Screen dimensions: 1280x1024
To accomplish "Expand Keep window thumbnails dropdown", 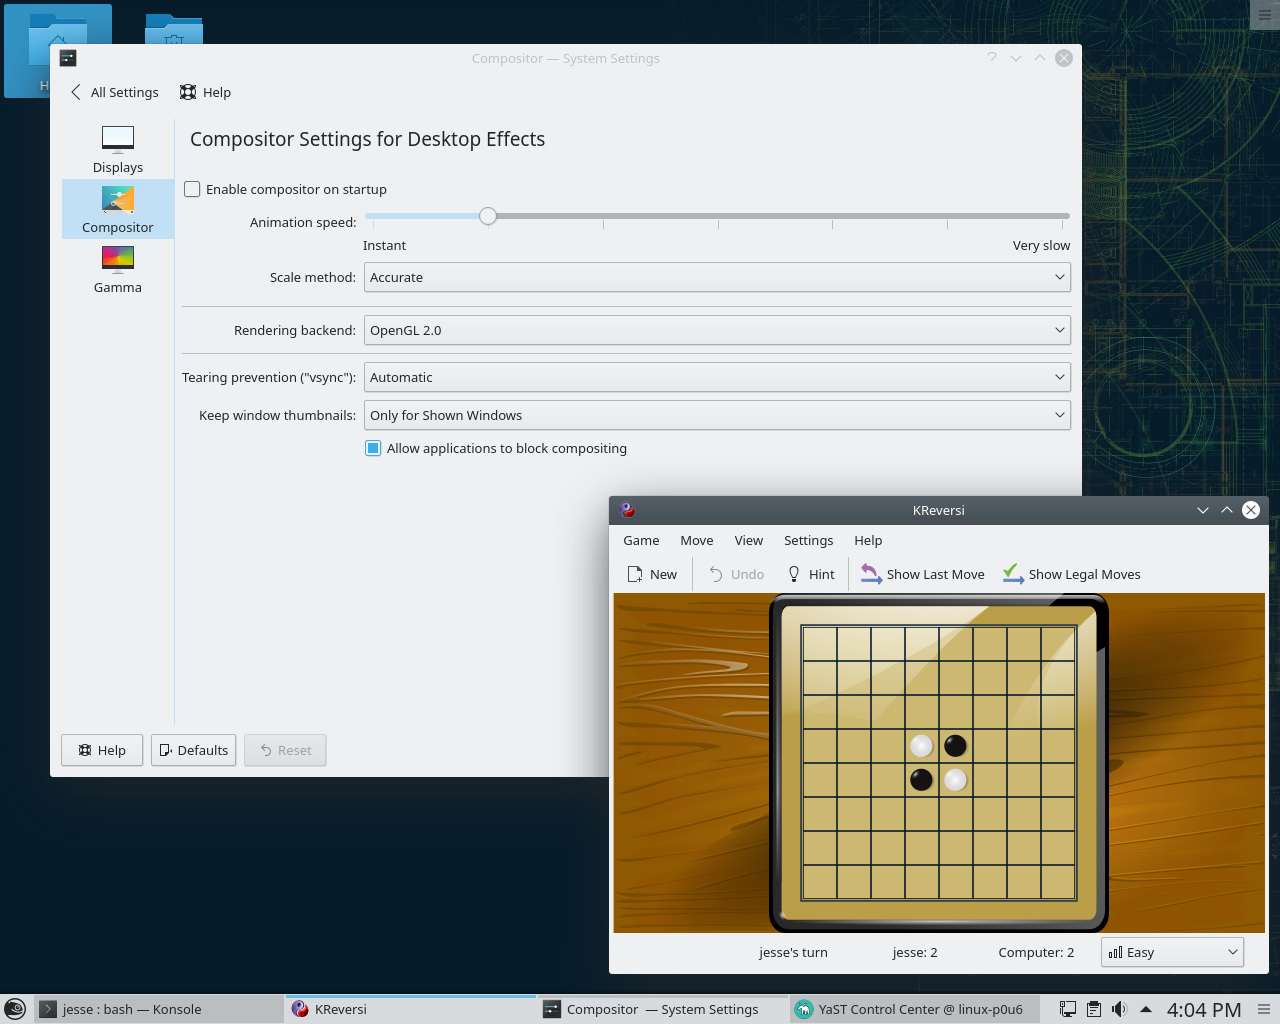I will pos(717,415).
